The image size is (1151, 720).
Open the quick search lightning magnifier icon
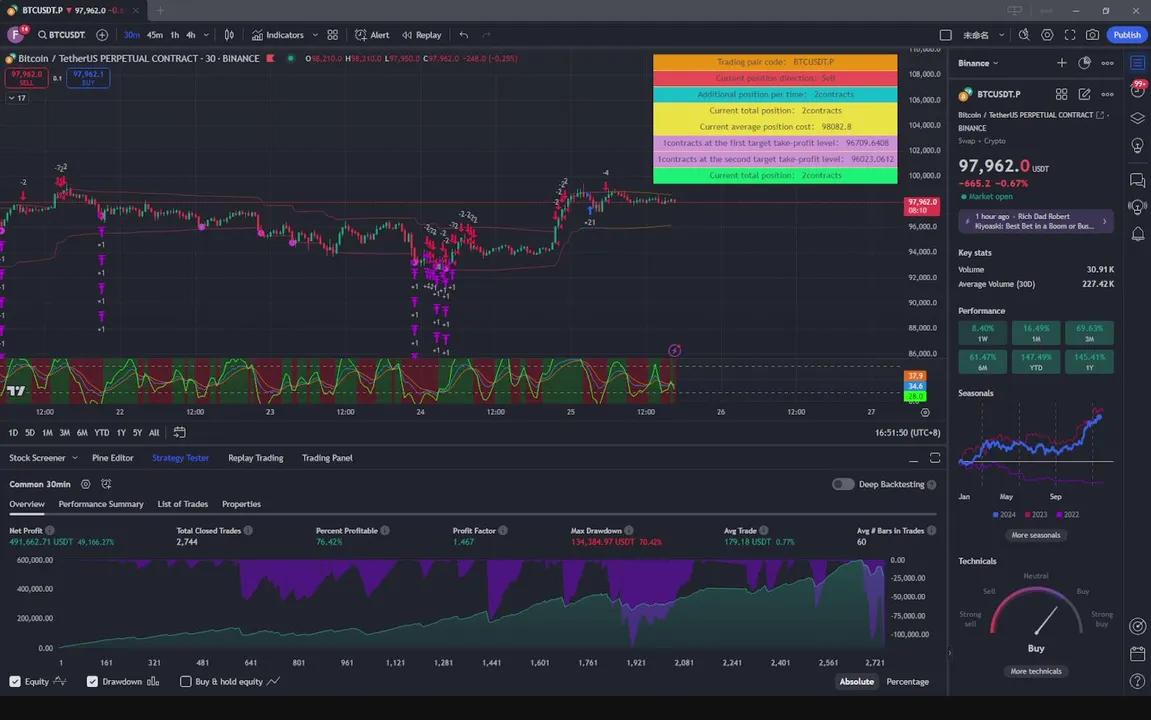pyautogui.click(x=1024, y=34)
